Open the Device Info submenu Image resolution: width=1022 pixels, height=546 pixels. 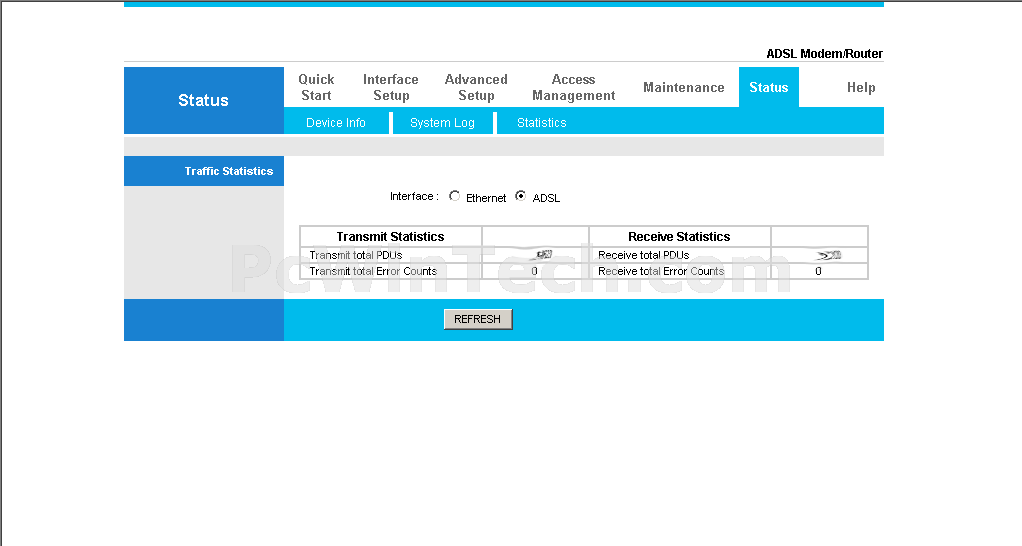pyautogui.click(x=336, y=122)
